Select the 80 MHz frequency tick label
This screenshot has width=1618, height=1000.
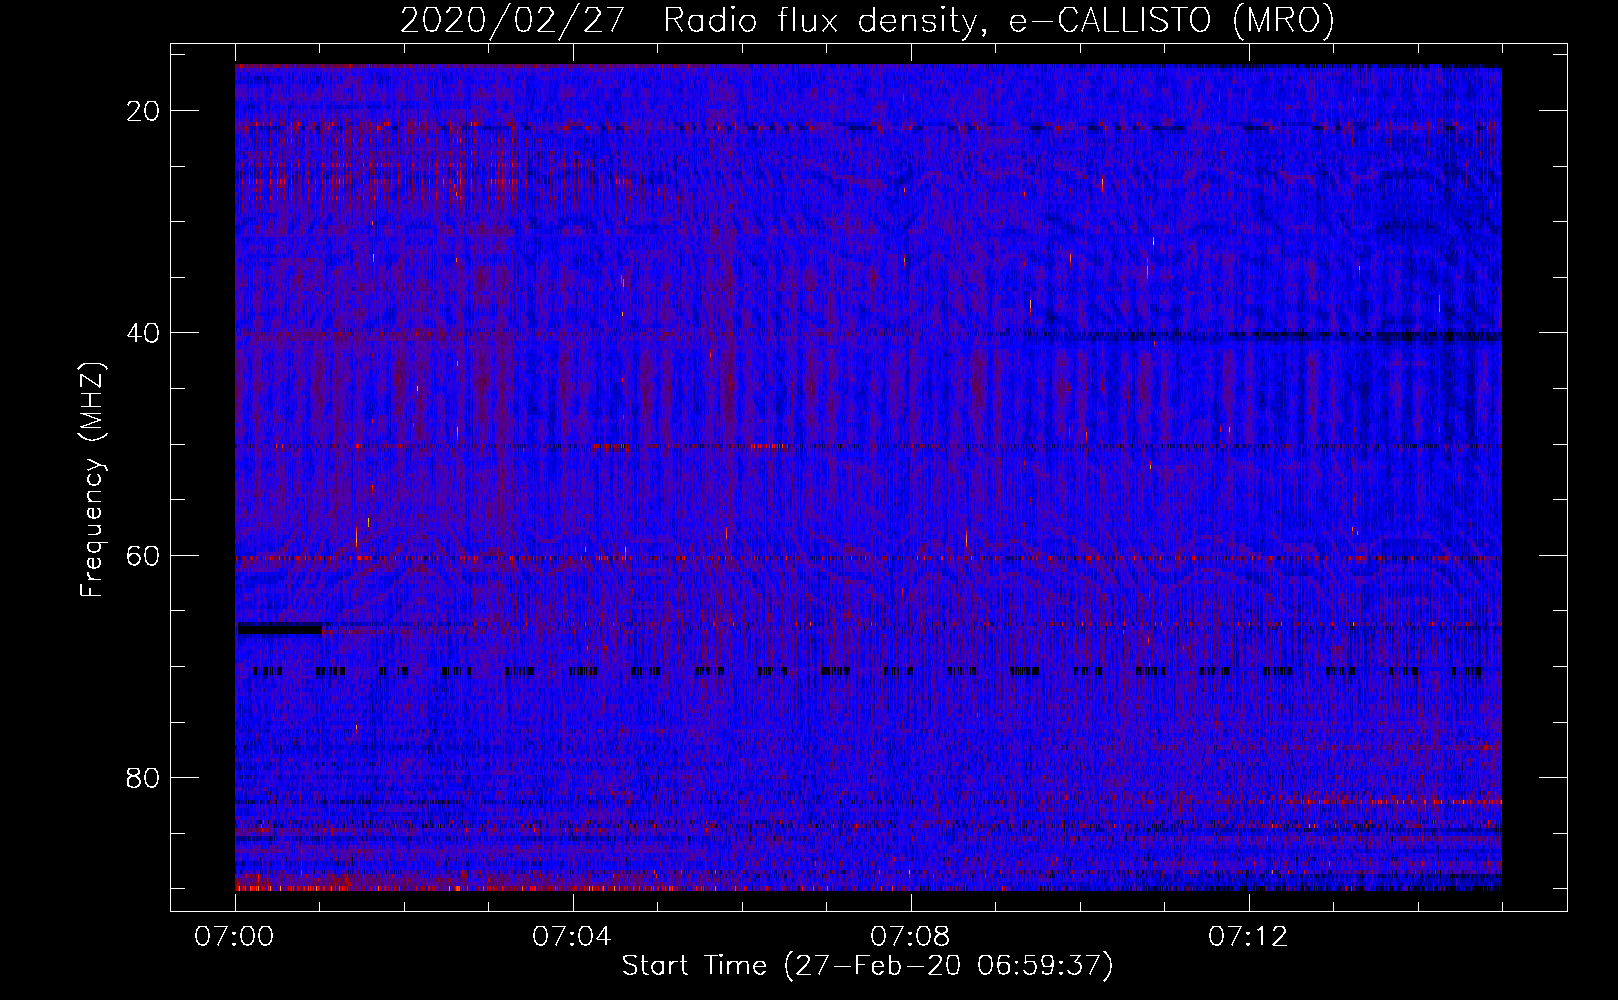click(x=144, y=777)
